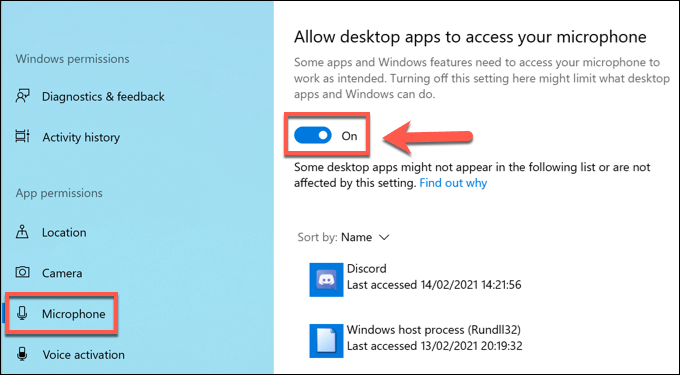The height and width of the screenshot is (375, 680).
Task: Click the Location pin icon
Action: [x=22, y=232]
